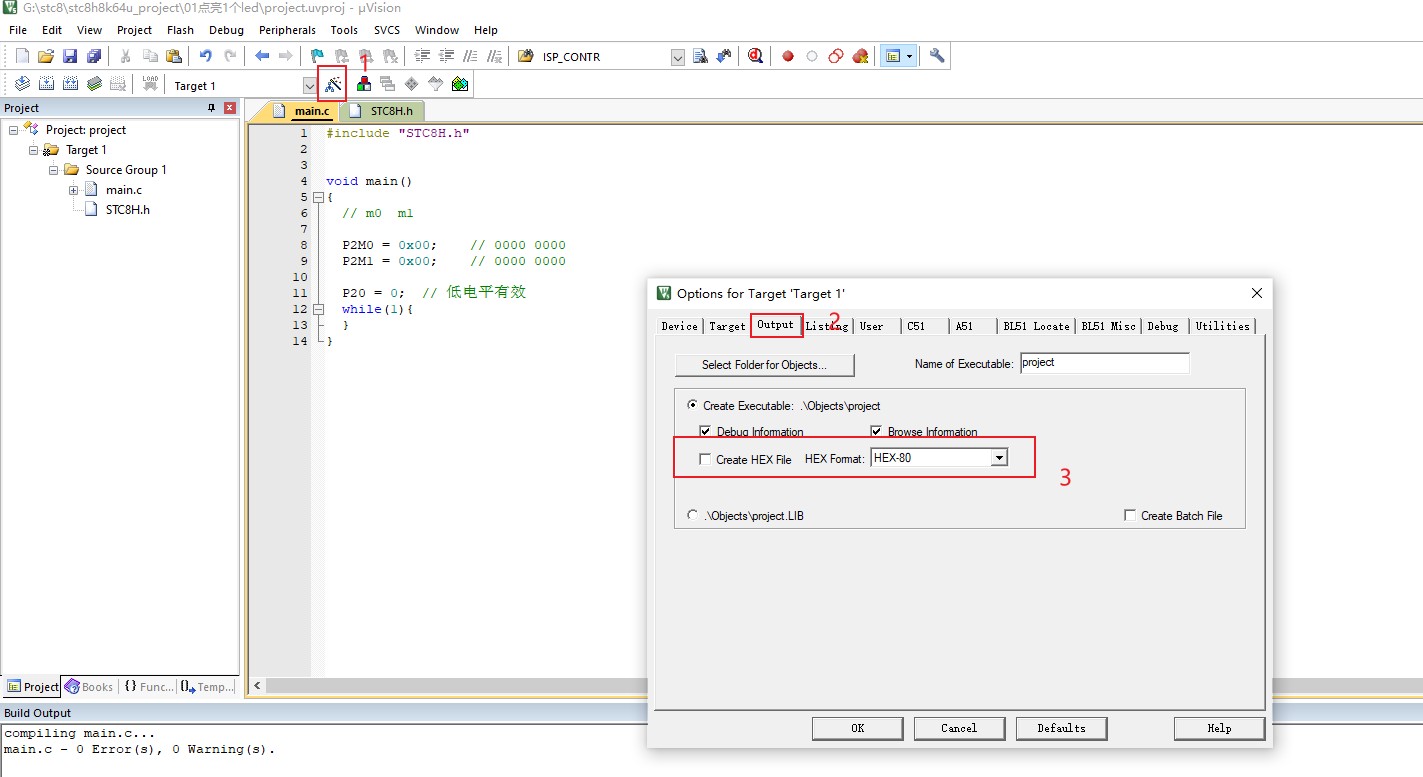Click the Open file folder icon

pos(46,56)
